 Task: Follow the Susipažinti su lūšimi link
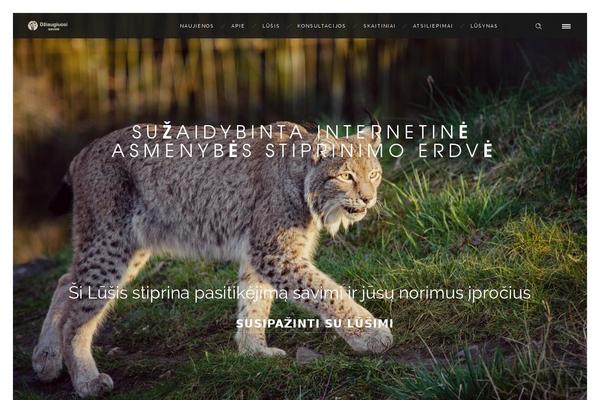point(314,323)
